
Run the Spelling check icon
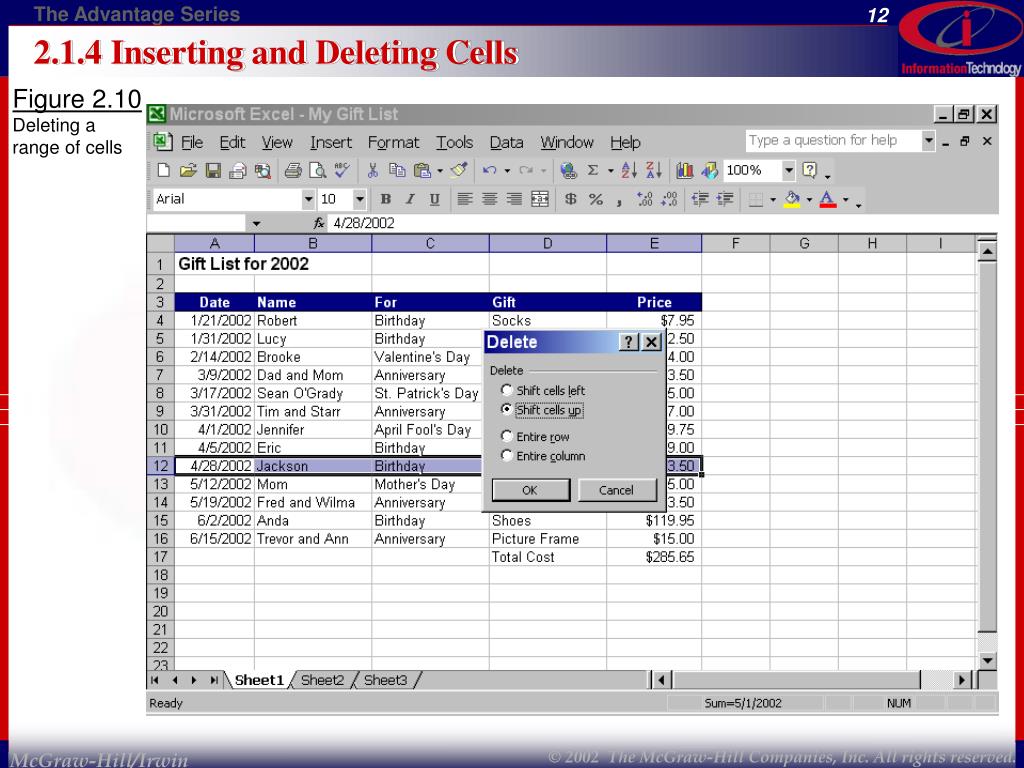pos(342,170)
